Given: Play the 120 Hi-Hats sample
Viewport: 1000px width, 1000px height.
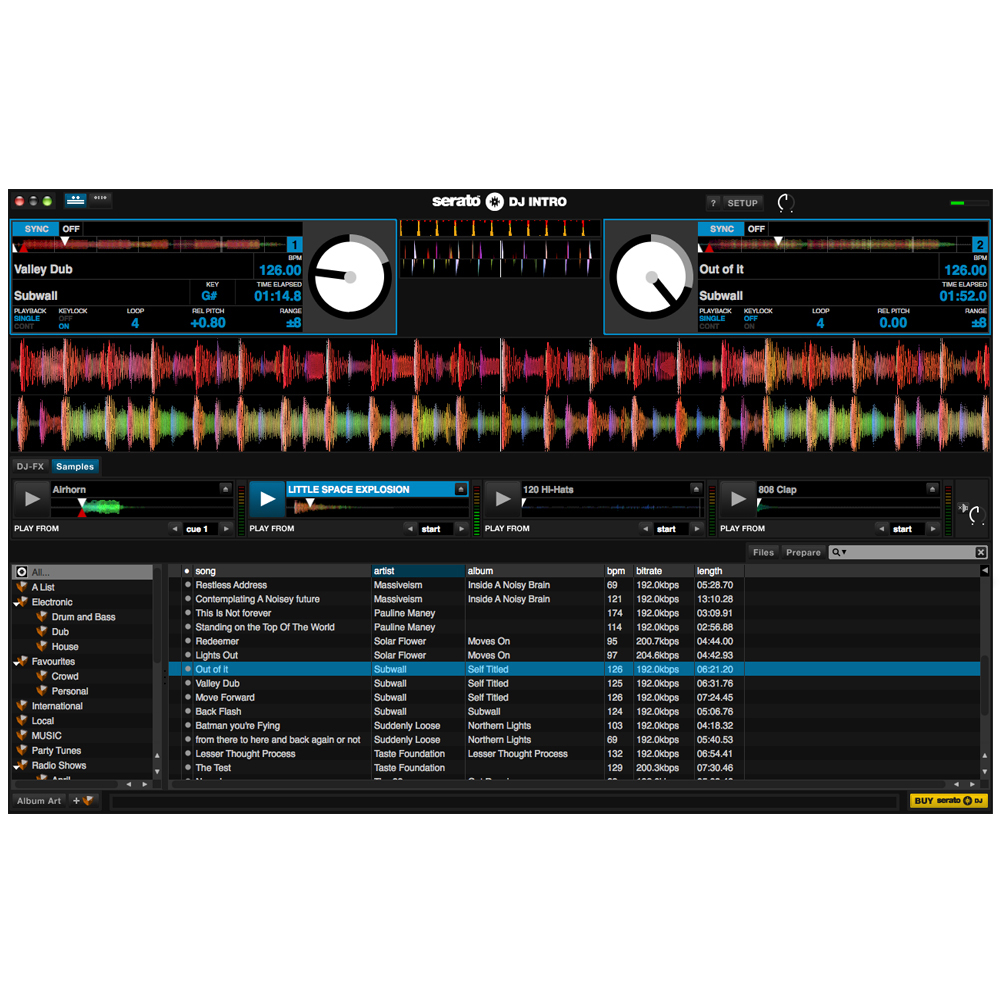Looking at the screenshot, I should tap(503, 499).
